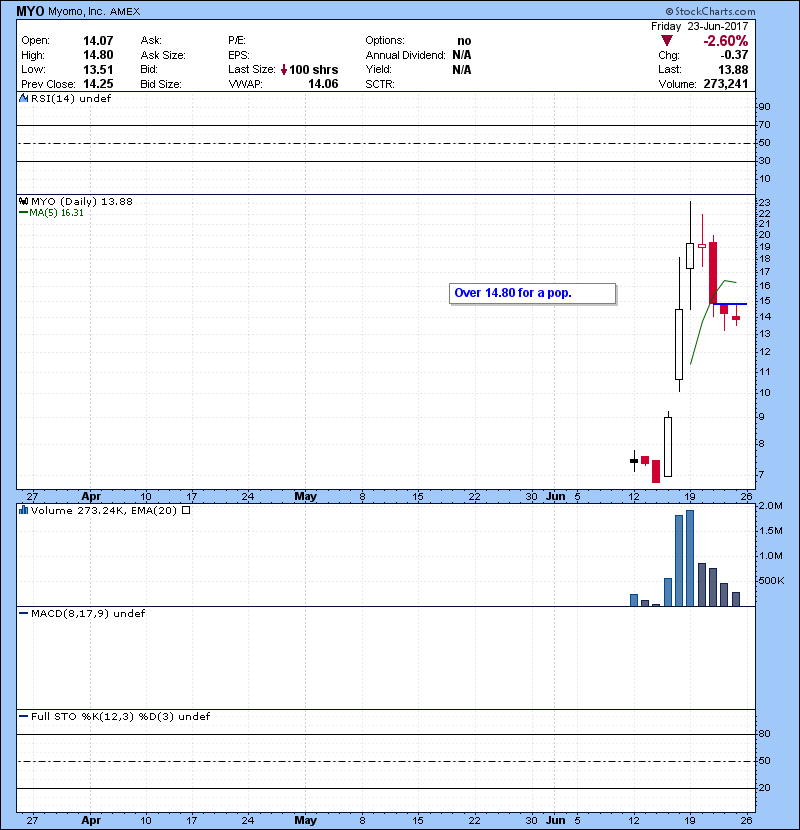Click the Low value 13.51
Image resolution: width=800 pixels, height=830 pixels.
point(98,69)
